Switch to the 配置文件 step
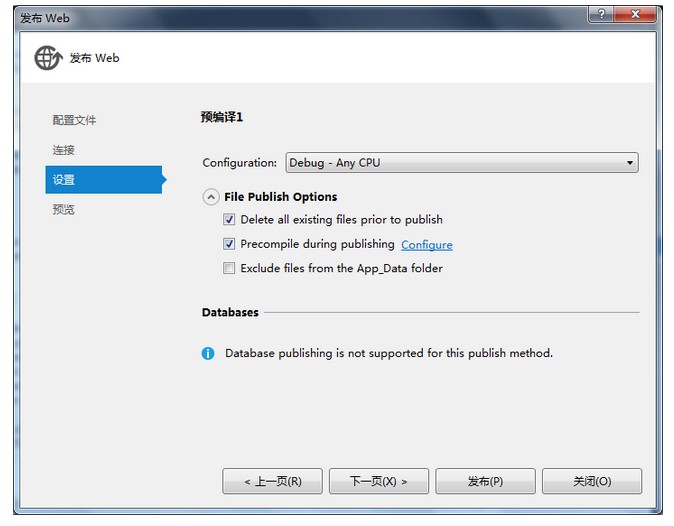The width and height of the screenshot is (674, 526). point(74,120)
